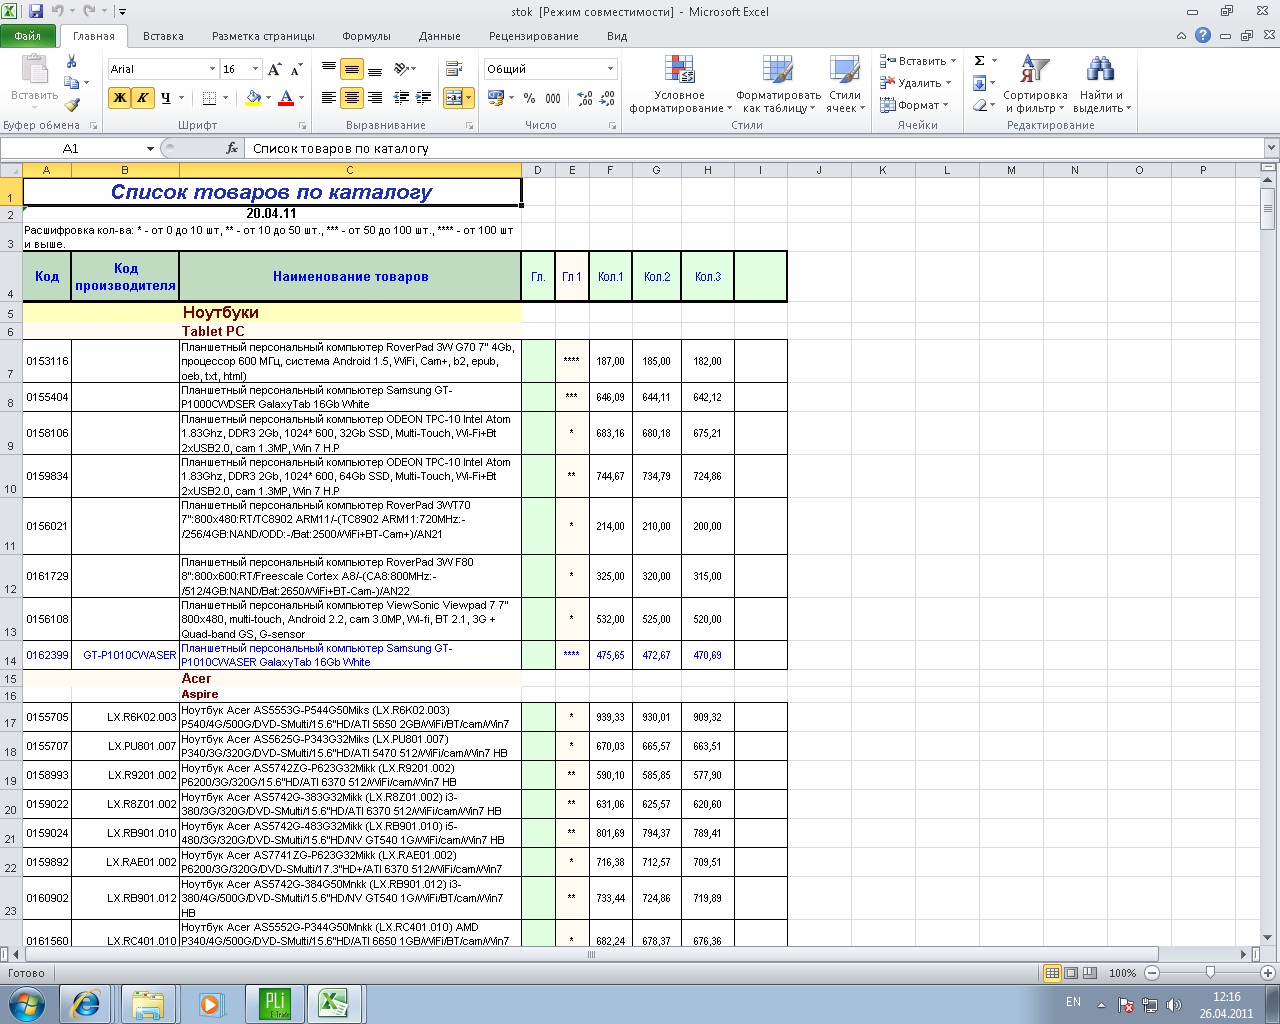The image size is (1280, 1024).
Task: Open the font size dropdown
Action: point(255,69)
